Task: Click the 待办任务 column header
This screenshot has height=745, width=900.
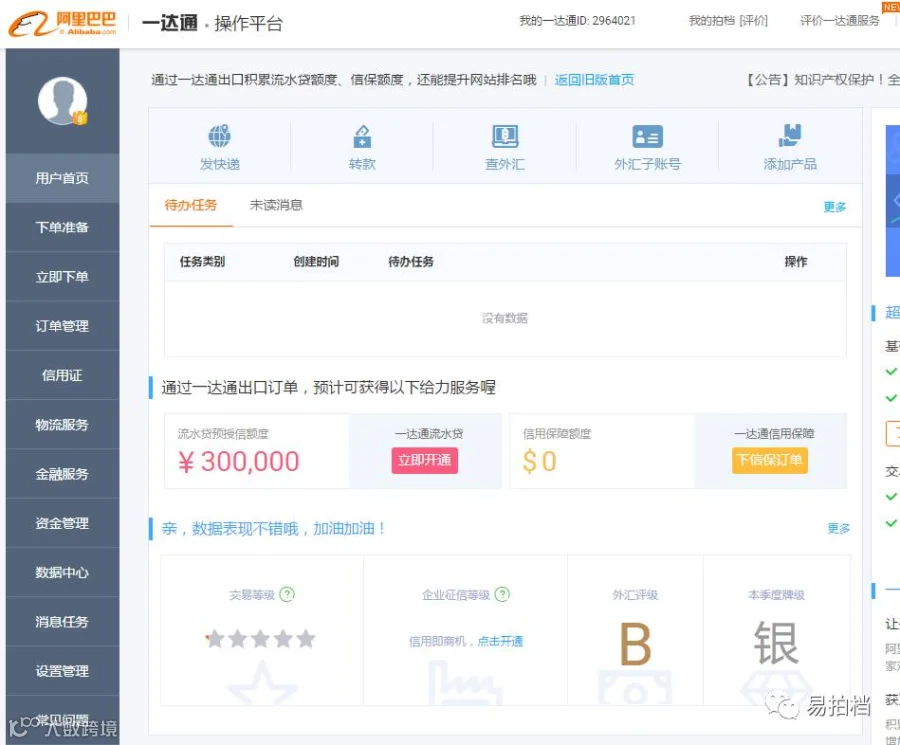Action: 411,262
